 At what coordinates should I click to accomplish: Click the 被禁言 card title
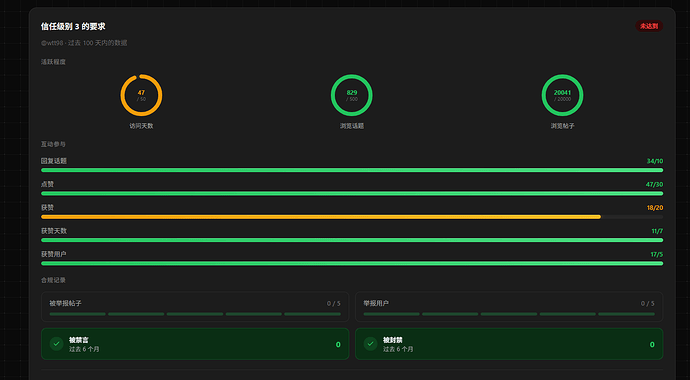tap(79, 340)
